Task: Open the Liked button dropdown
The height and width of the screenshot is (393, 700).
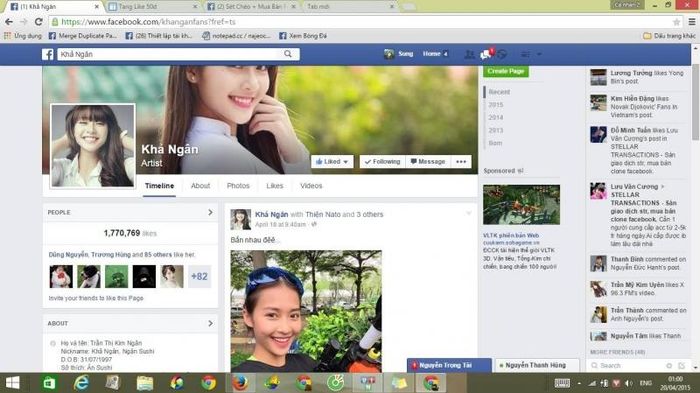Action: click(332, 162)
